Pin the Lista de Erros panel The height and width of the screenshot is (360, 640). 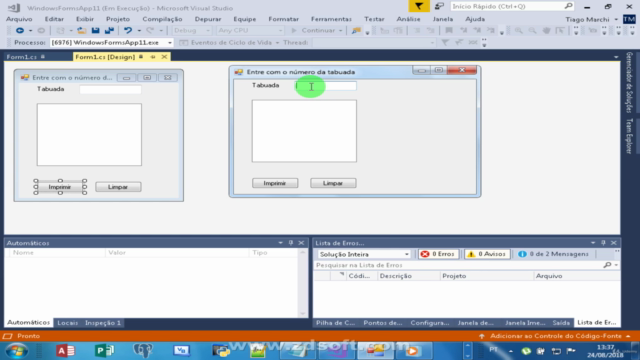[603, 243]
